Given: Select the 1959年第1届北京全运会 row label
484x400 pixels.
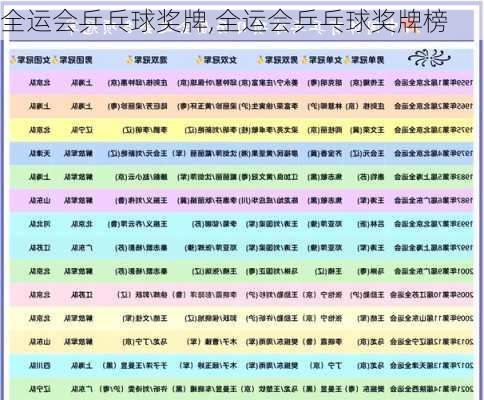Looking at the screenshot, I should click(x=433, y=83).
